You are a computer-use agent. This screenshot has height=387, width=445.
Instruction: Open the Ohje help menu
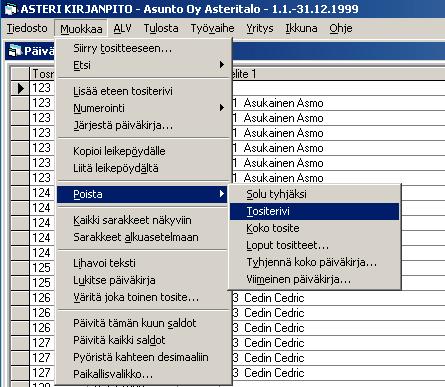tap(341, 28)
